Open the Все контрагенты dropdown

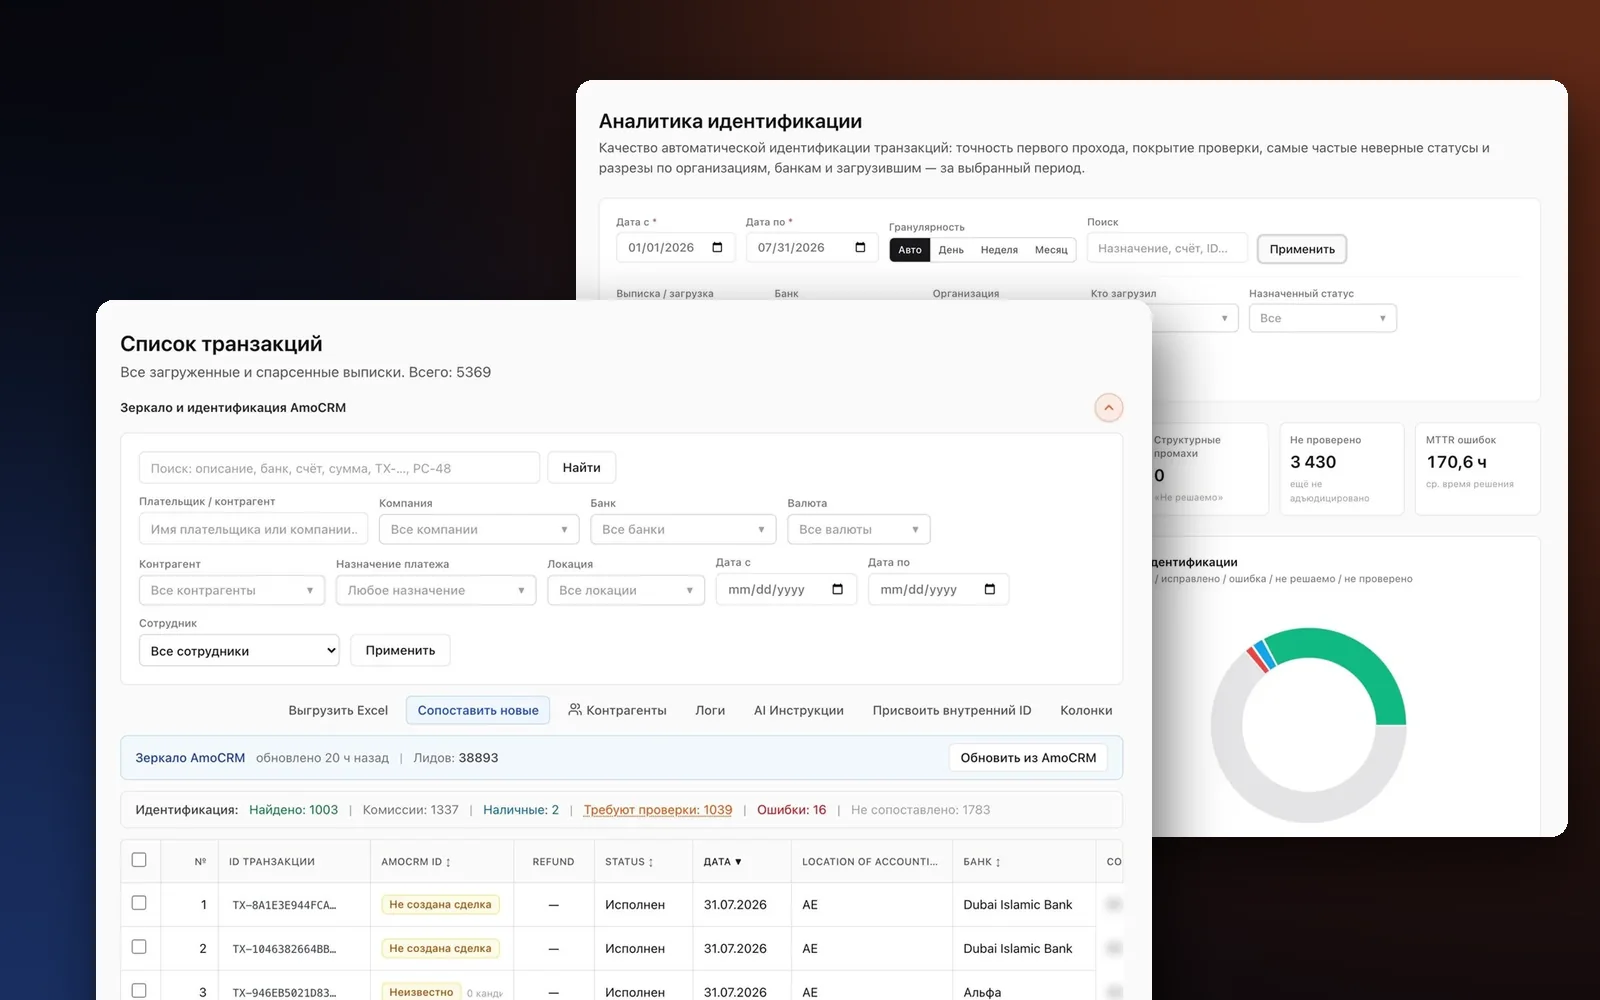coord(232,590)
